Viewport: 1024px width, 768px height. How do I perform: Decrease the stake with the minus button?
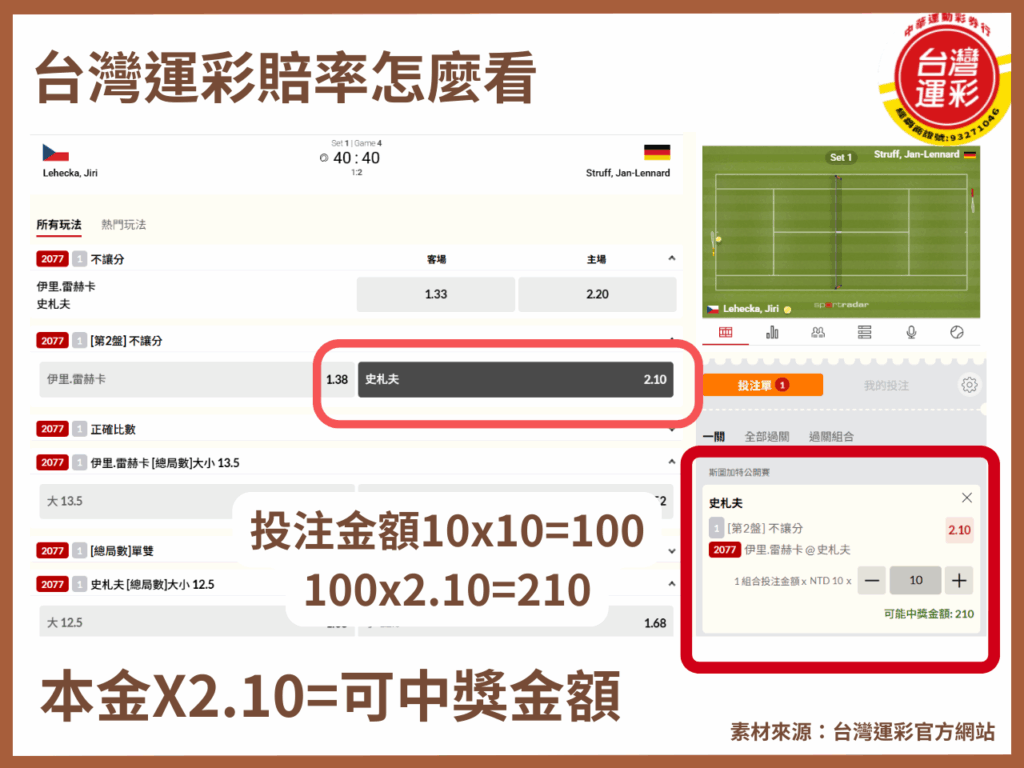[x=872, y=581]
